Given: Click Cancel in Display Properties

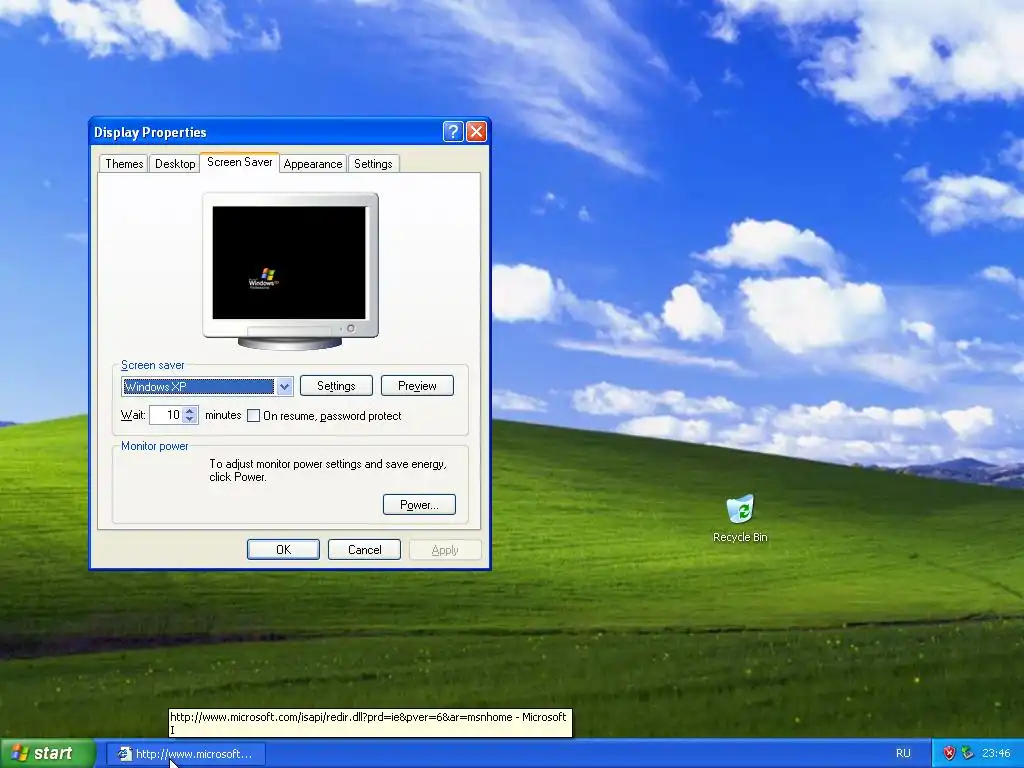Looking at the screenshot, I should pos(364,550).
